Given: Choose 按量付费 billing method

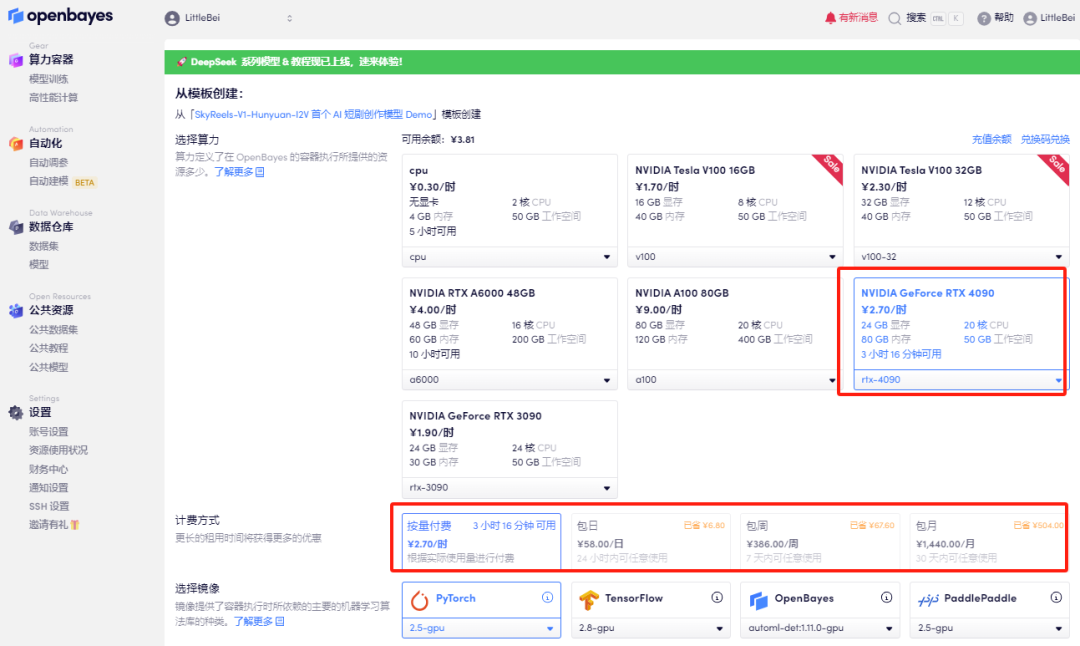Looking at the screenshot, I should 481,541.
